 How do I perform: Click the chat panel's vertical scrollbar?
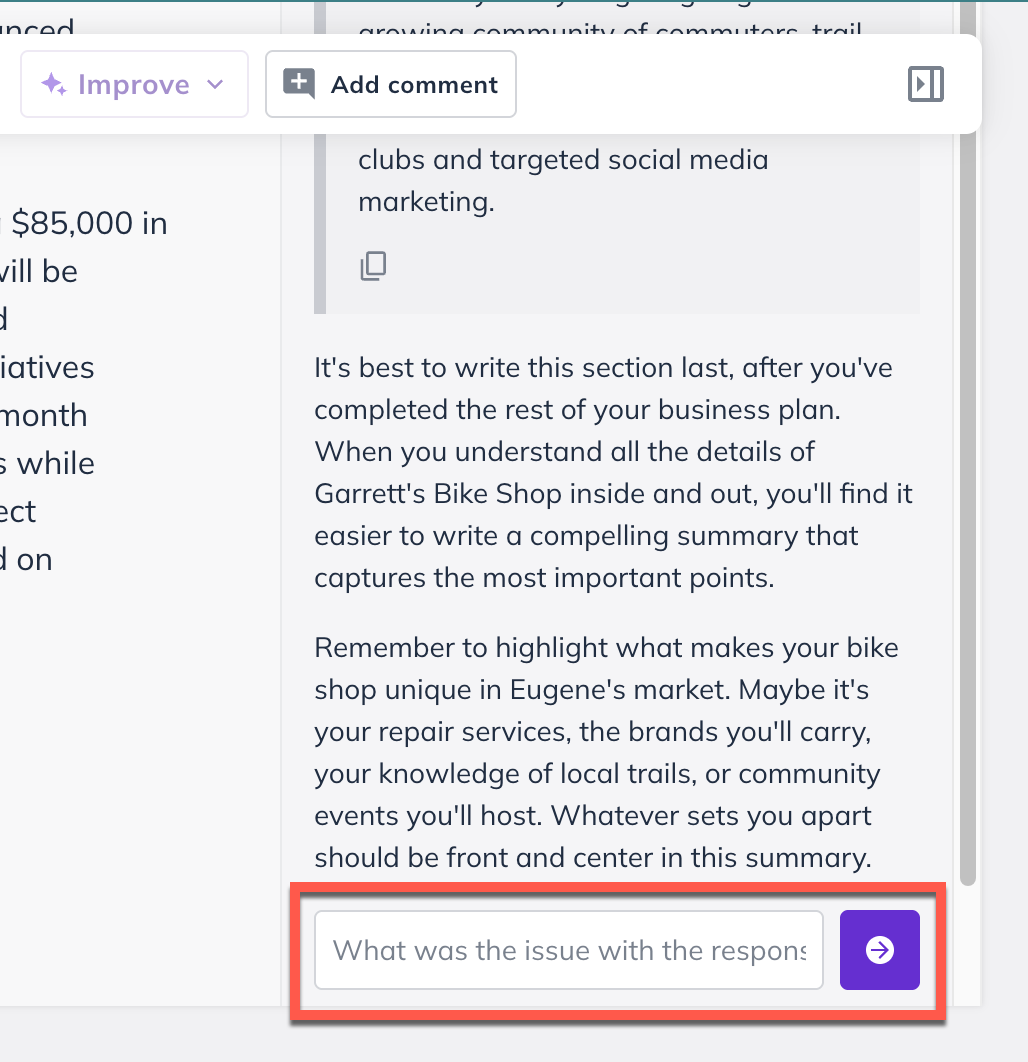point(967,500)
